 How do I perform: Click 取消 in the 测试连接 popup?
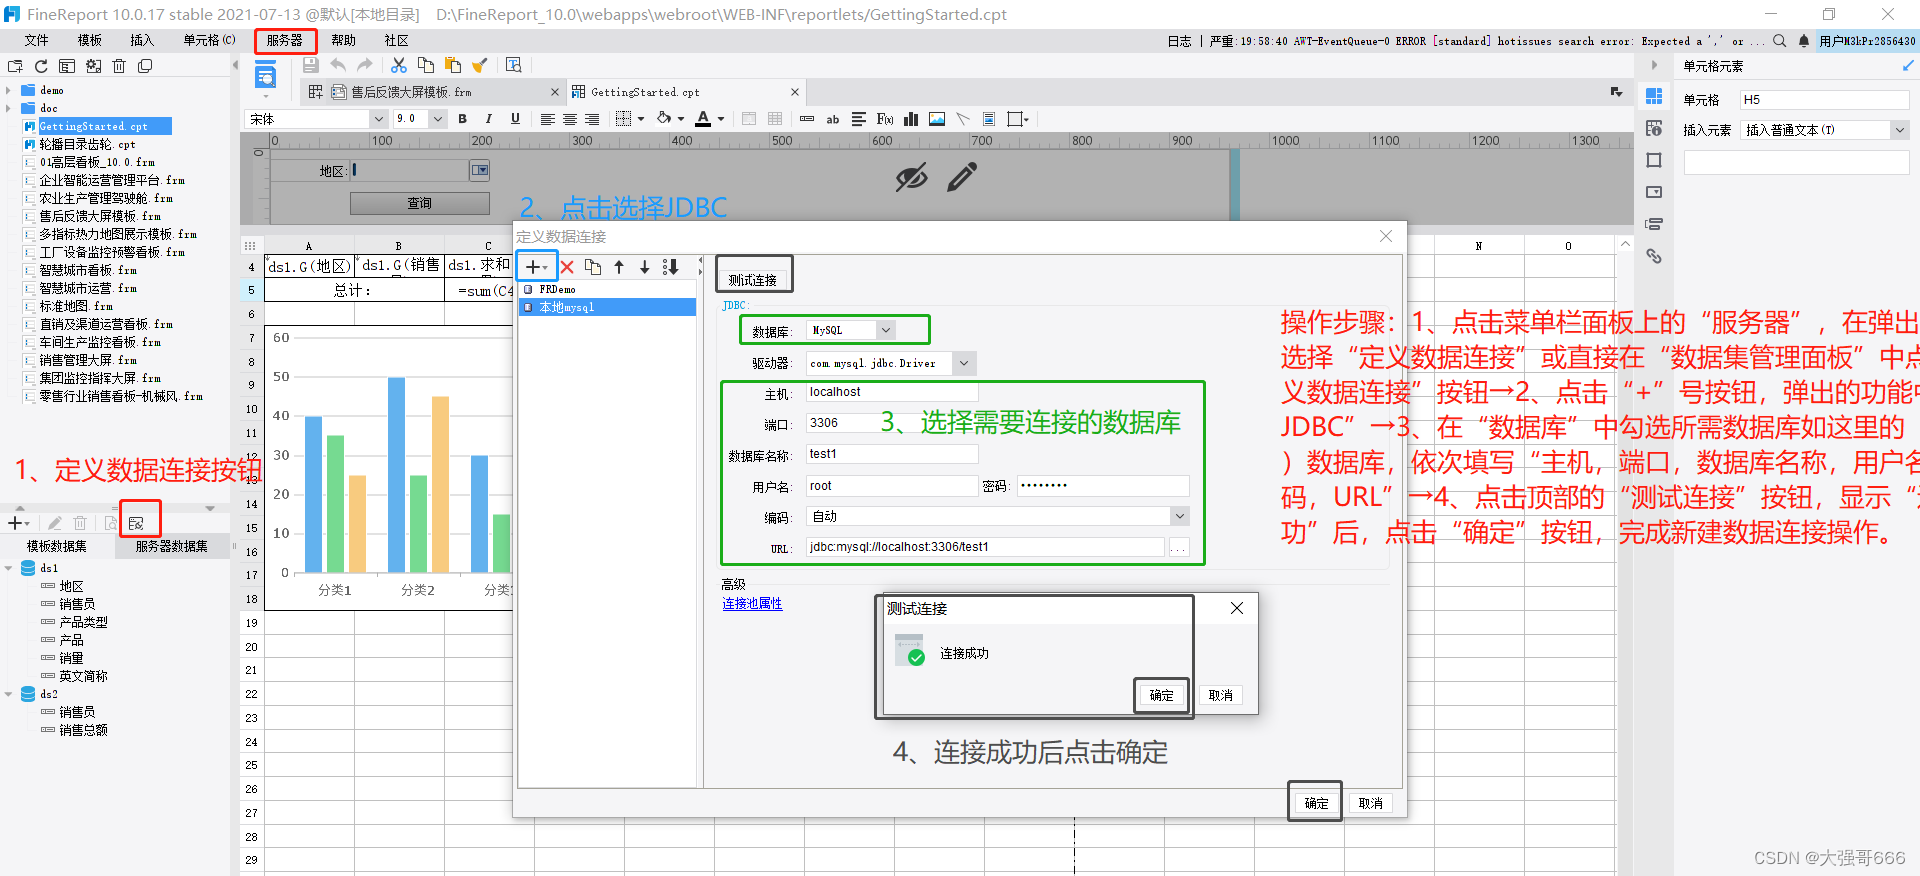tap(1220, 695)
